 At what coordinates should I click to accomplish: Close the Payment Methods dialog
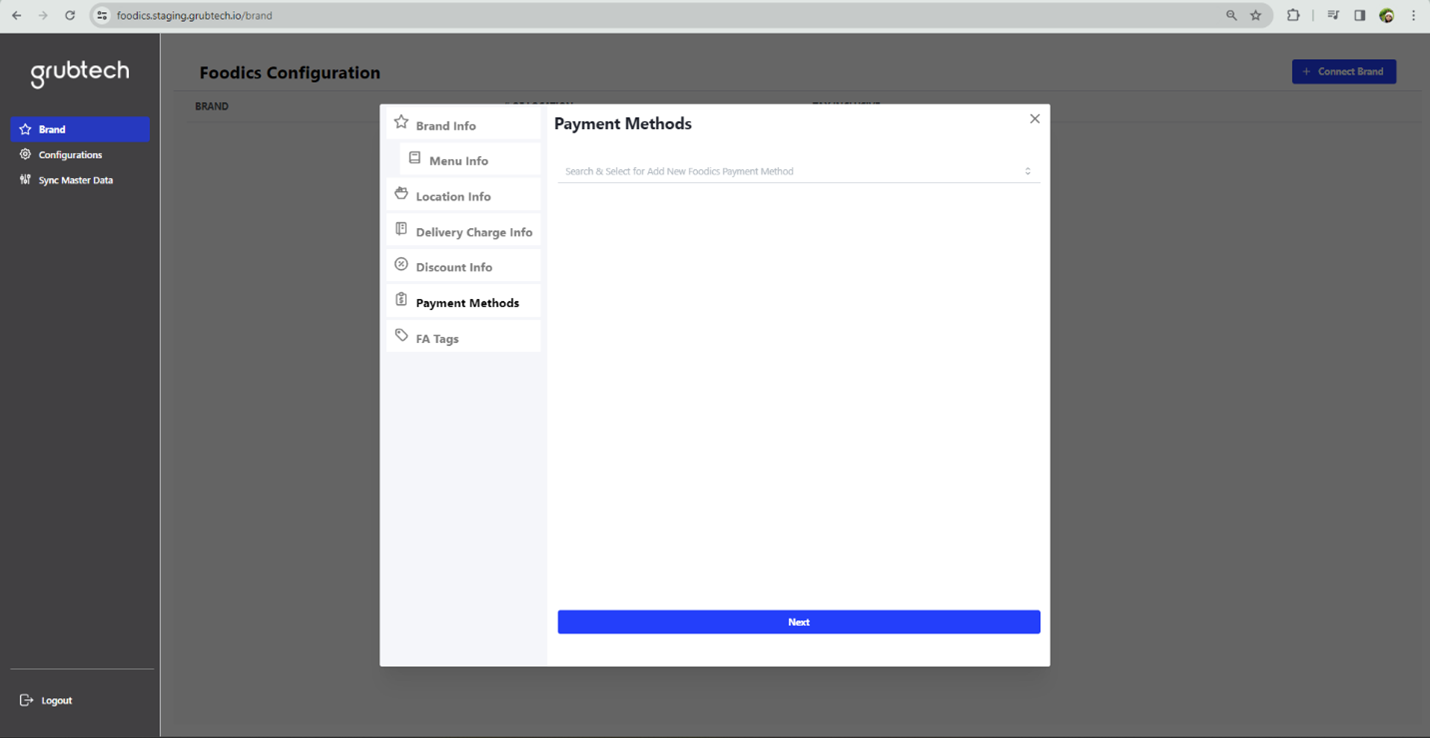click(1035, 119)
